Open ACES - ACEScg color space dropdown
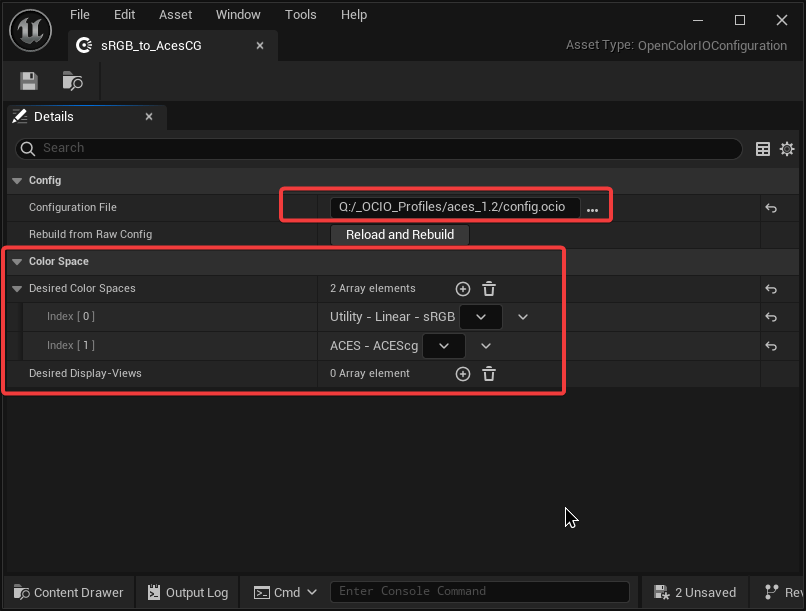Viewport: 806px width, 611px height. (444, 346)
